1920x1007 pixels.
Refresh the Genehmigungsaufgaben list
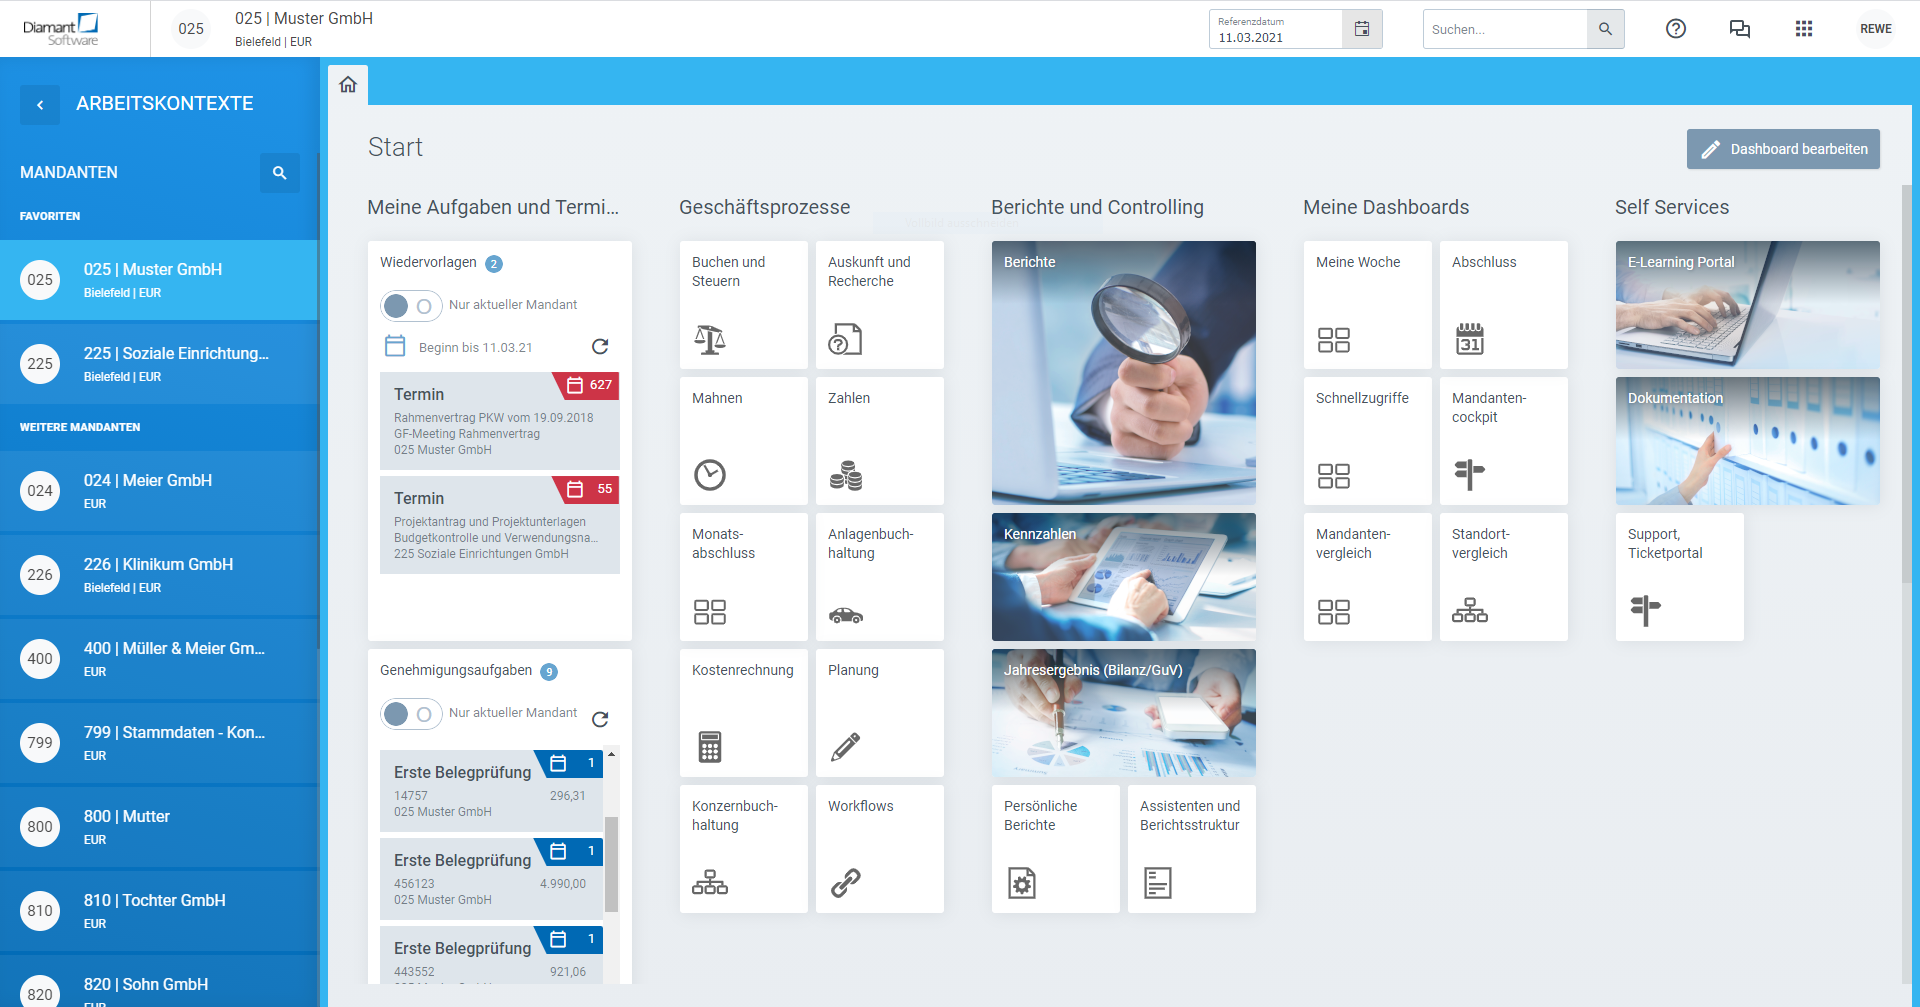pyautogui.click(x=600, y=719)
